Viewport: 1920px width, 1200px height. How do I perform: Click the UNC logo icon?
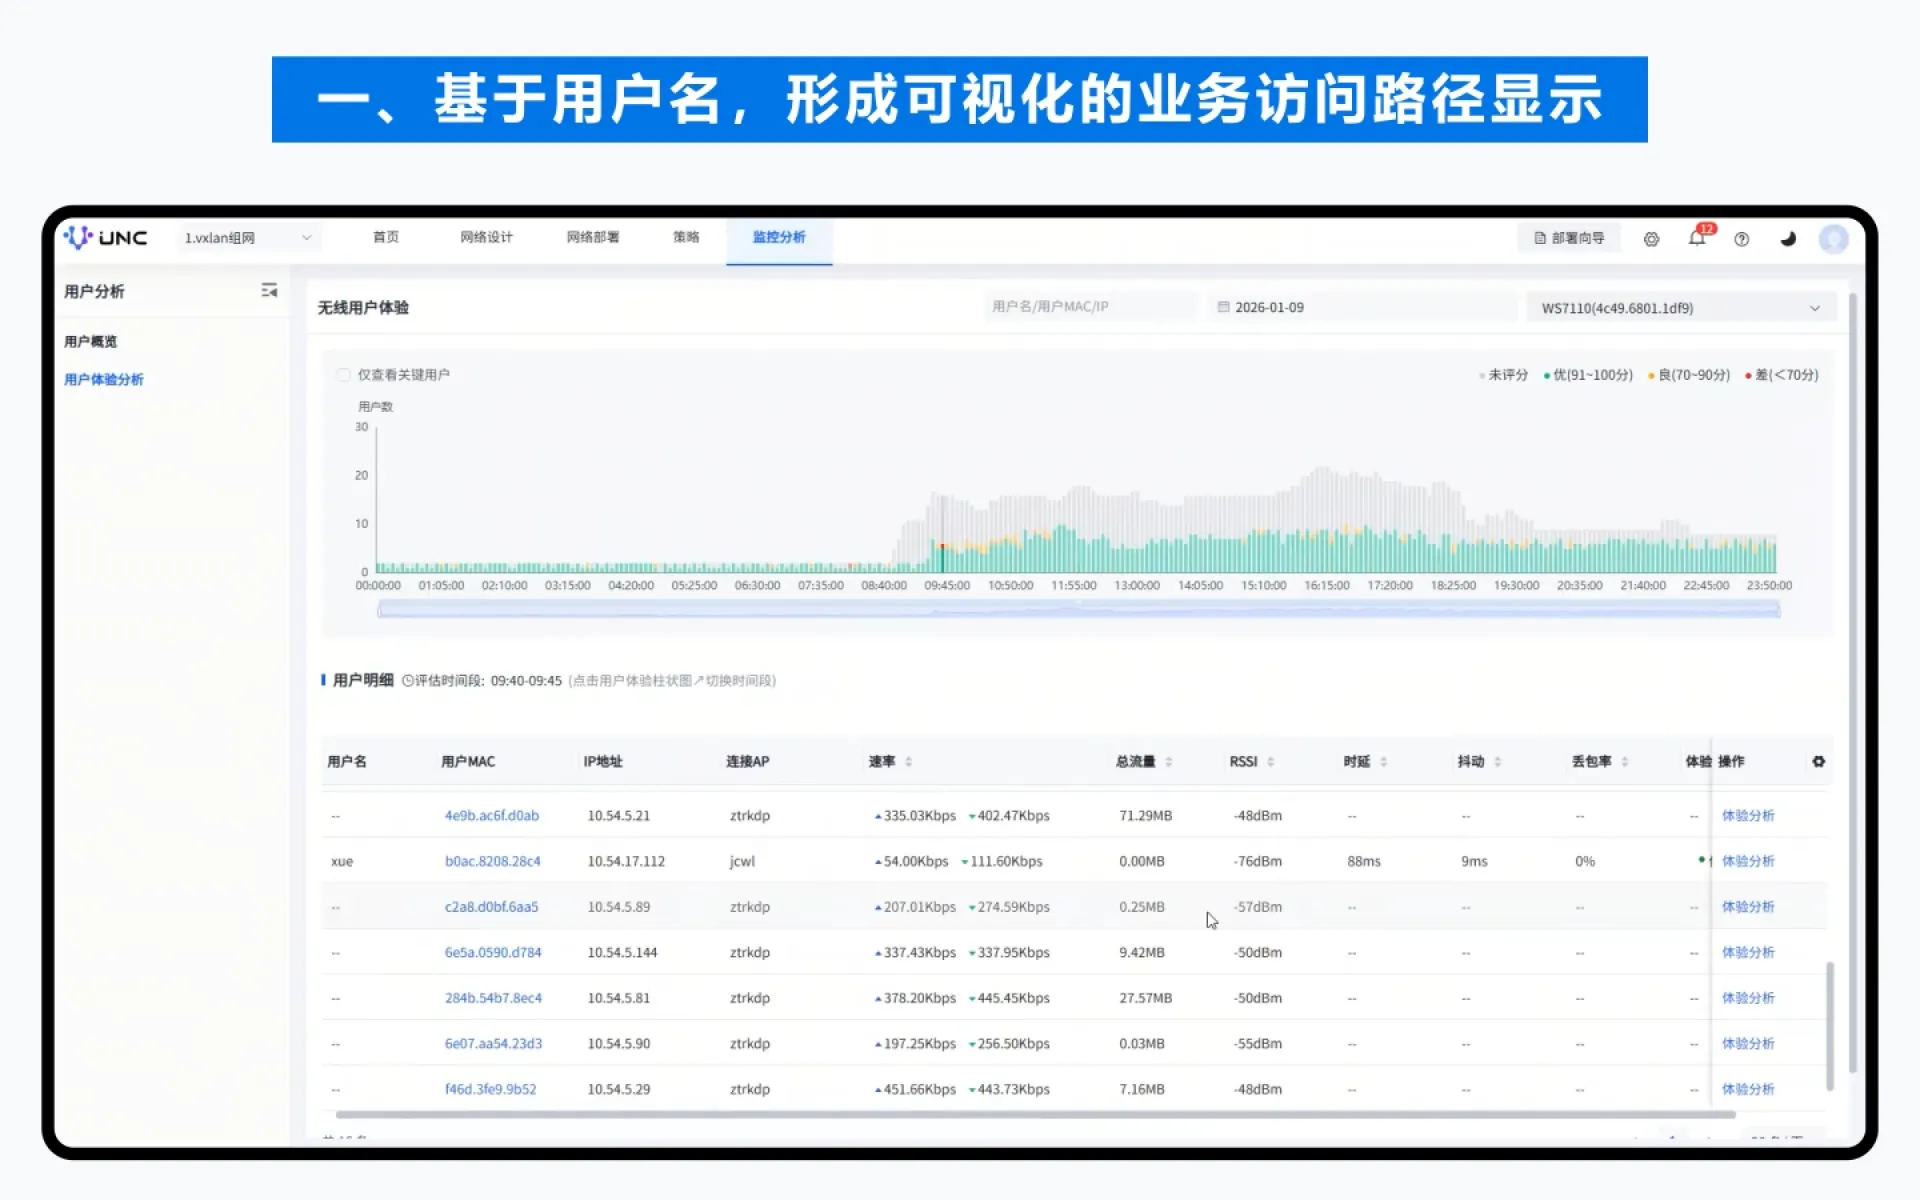[x=78, y=238]
